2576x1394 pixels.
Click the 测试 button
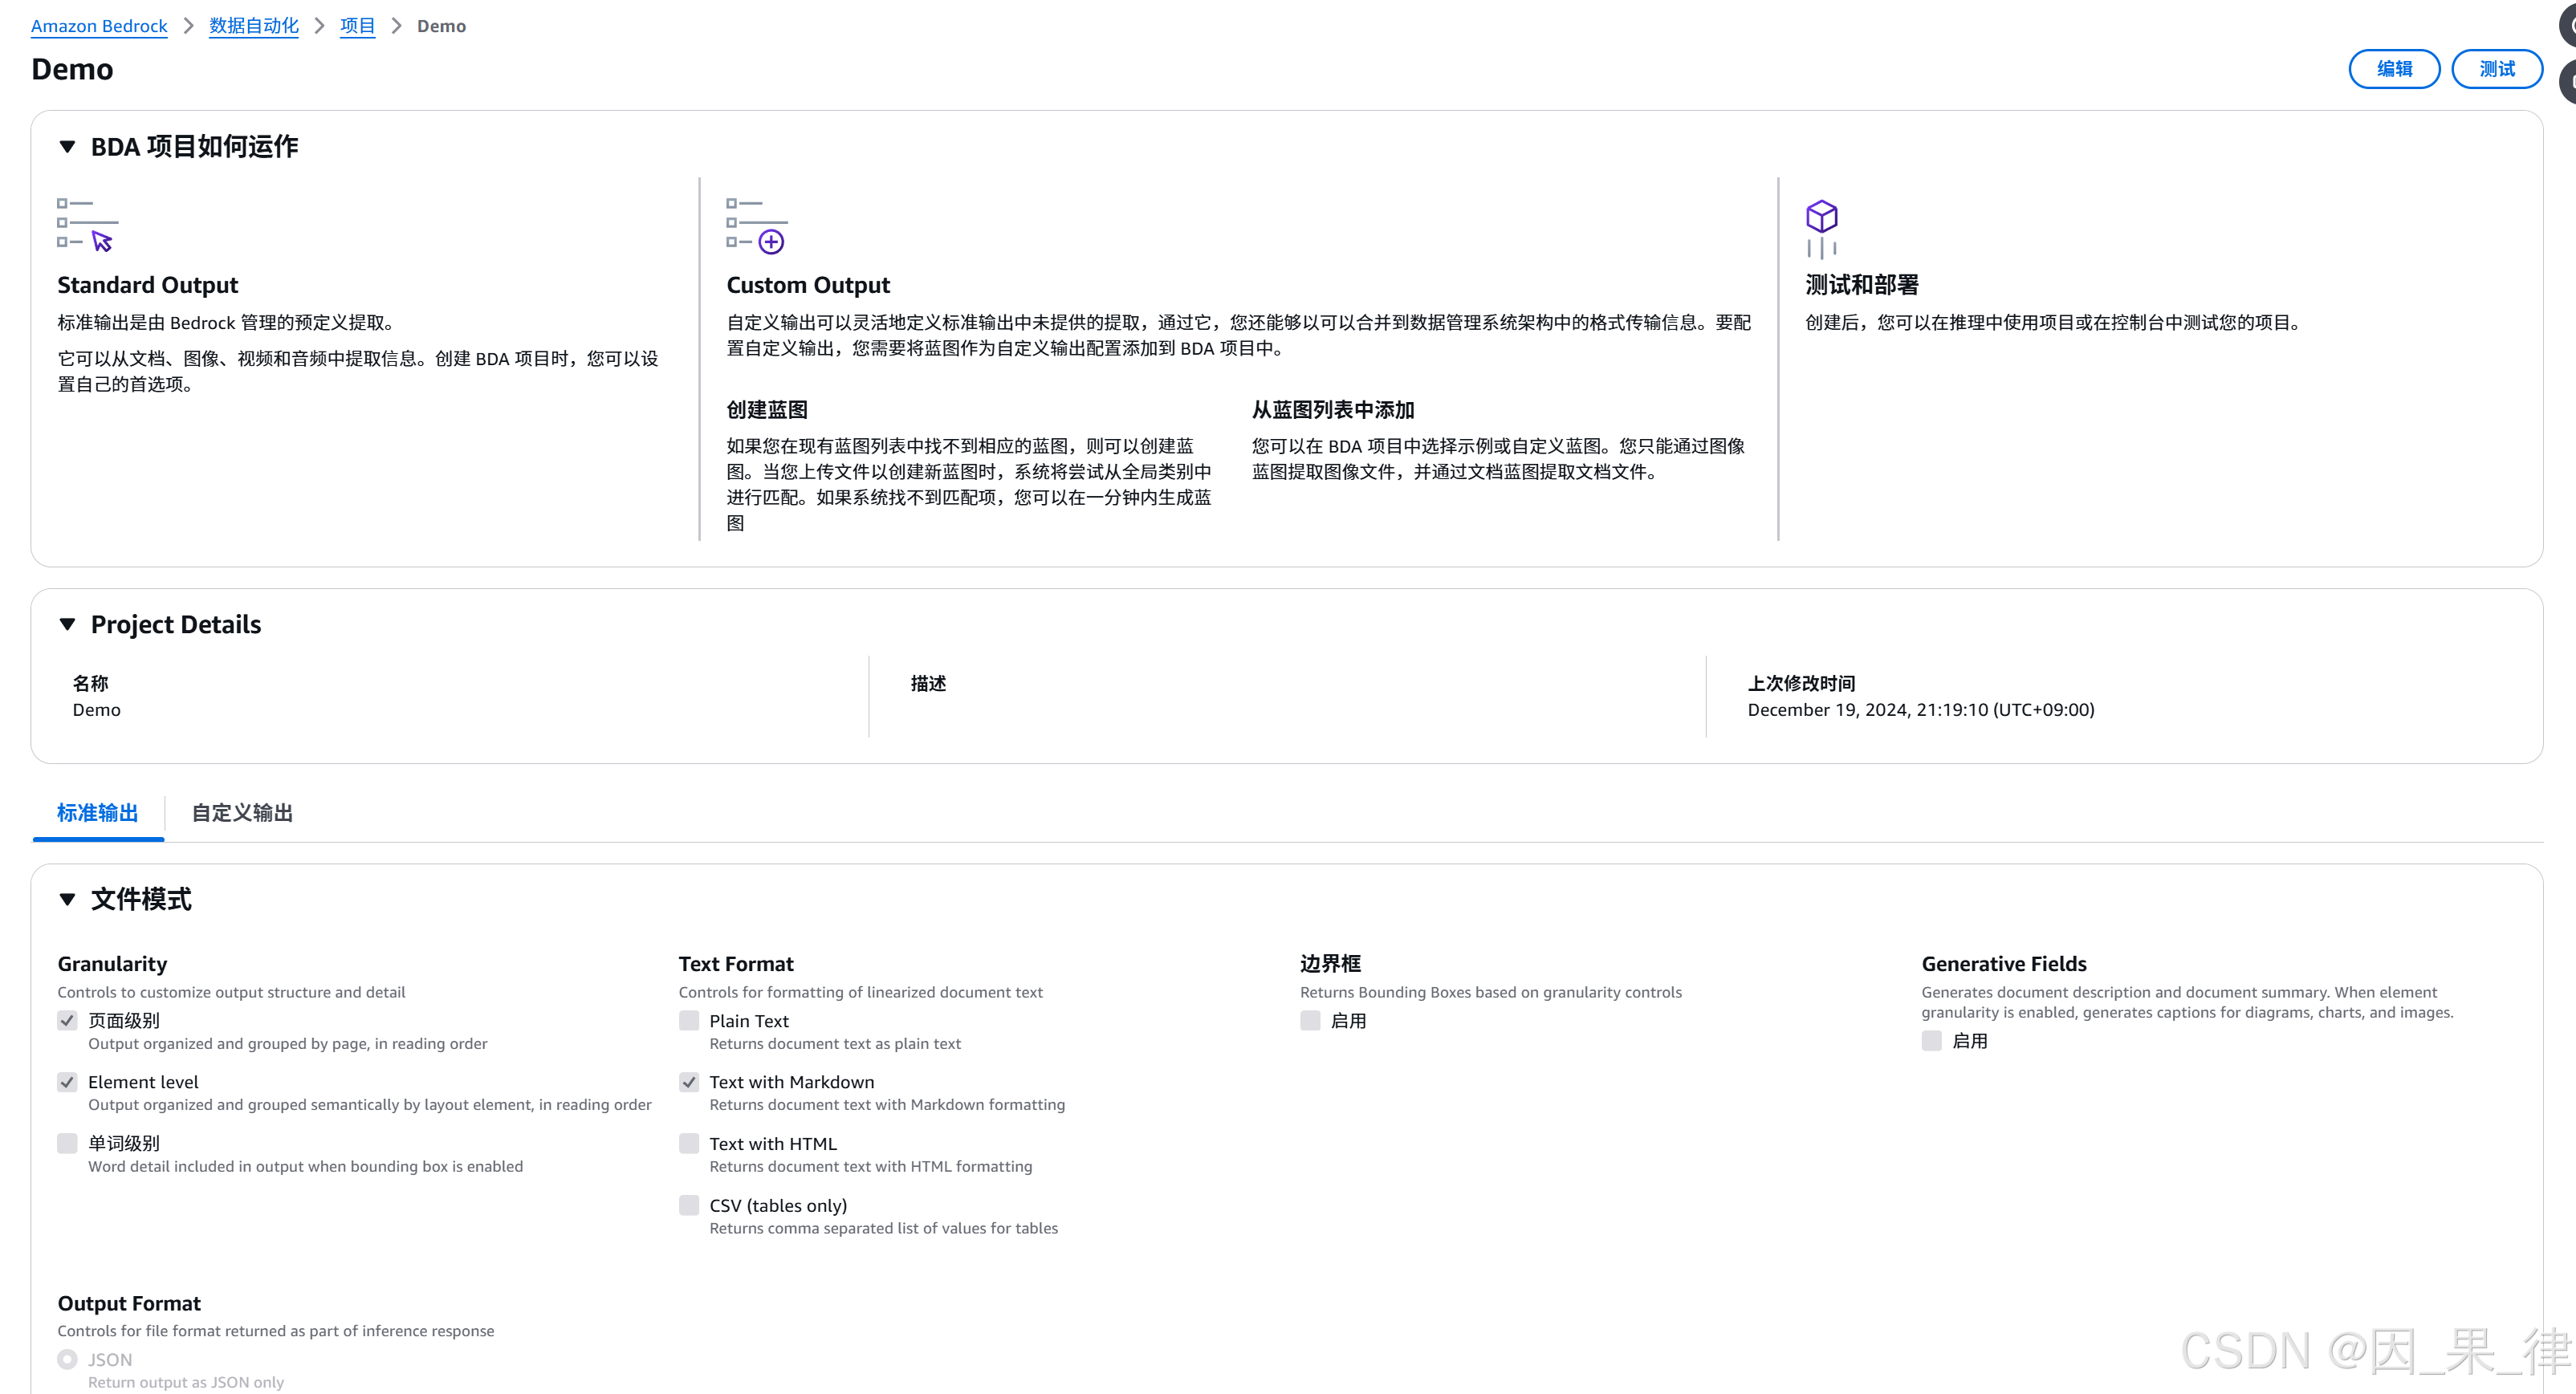coord(2497,69)
